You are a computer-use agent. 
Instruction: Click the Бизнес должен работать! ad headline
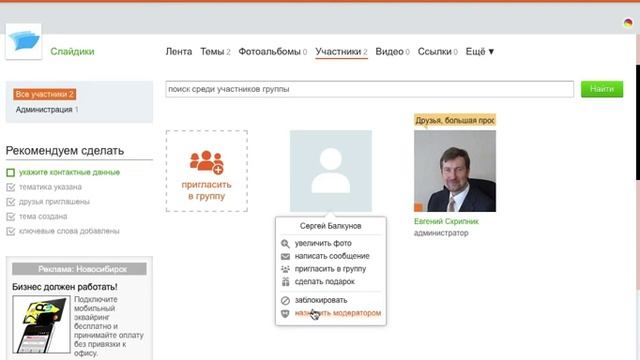point(64,287)
